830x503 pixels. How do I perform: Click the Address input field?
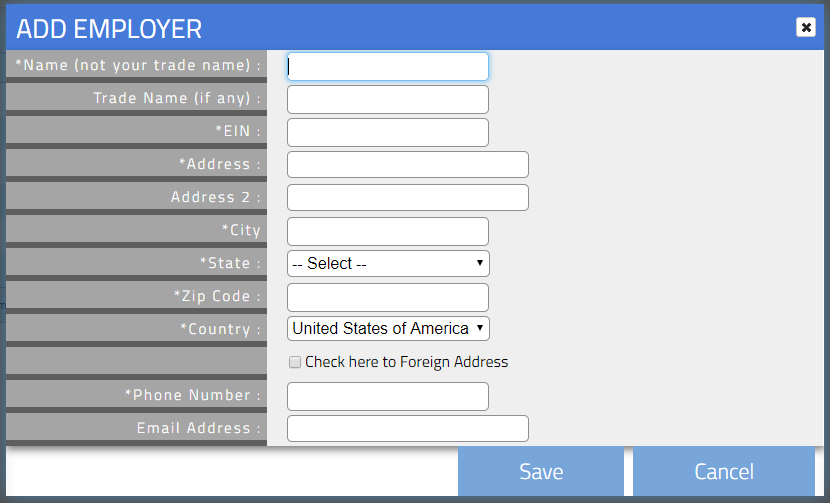tap(407, 165)
